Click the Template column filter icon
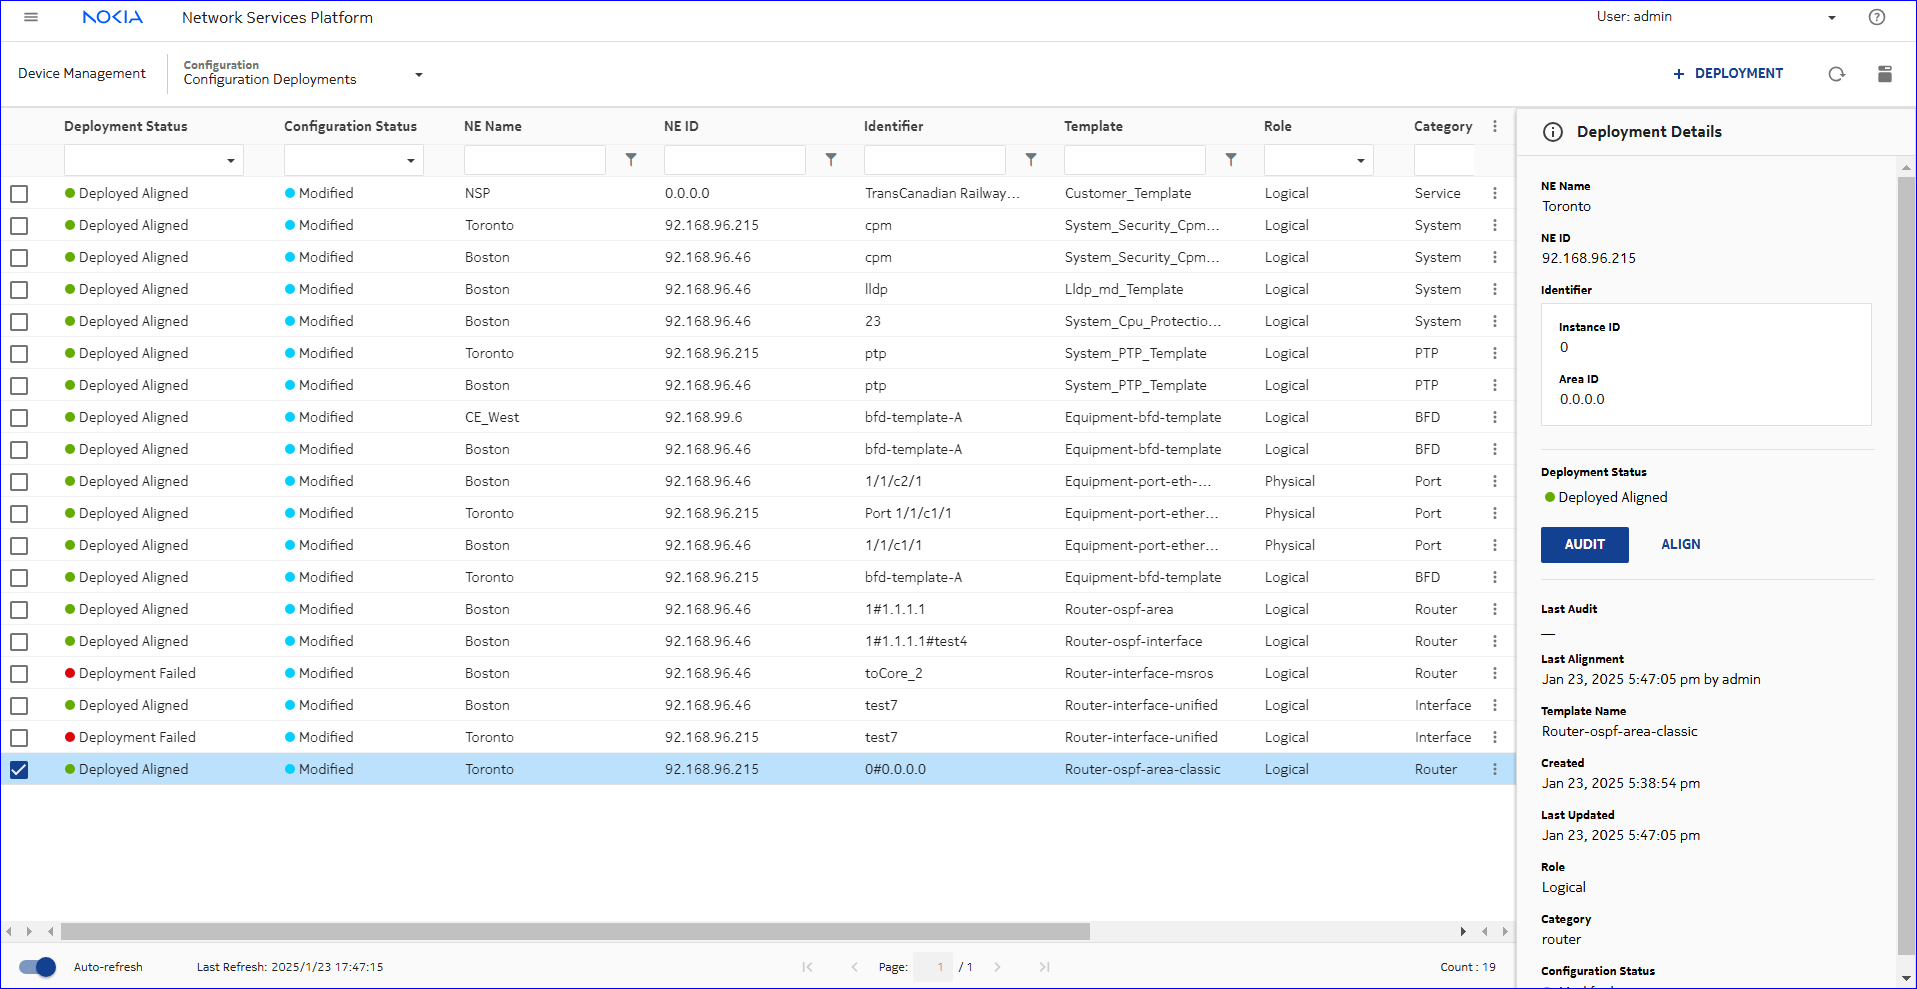 [1231, 160]
